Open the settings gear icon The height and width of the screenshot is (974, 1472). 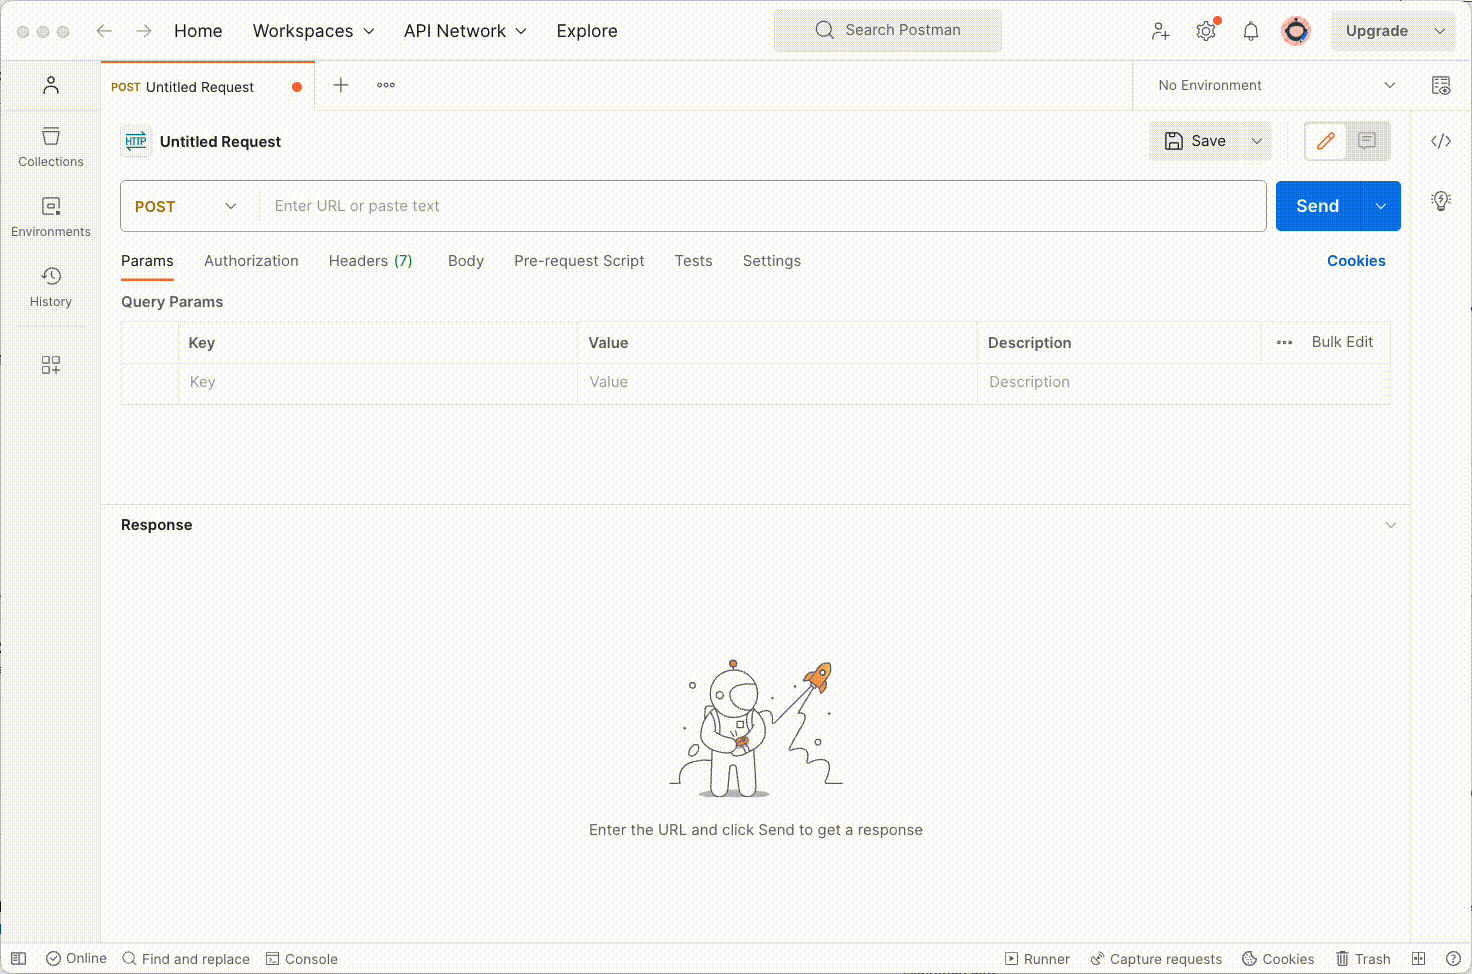tap(1206, 31)
